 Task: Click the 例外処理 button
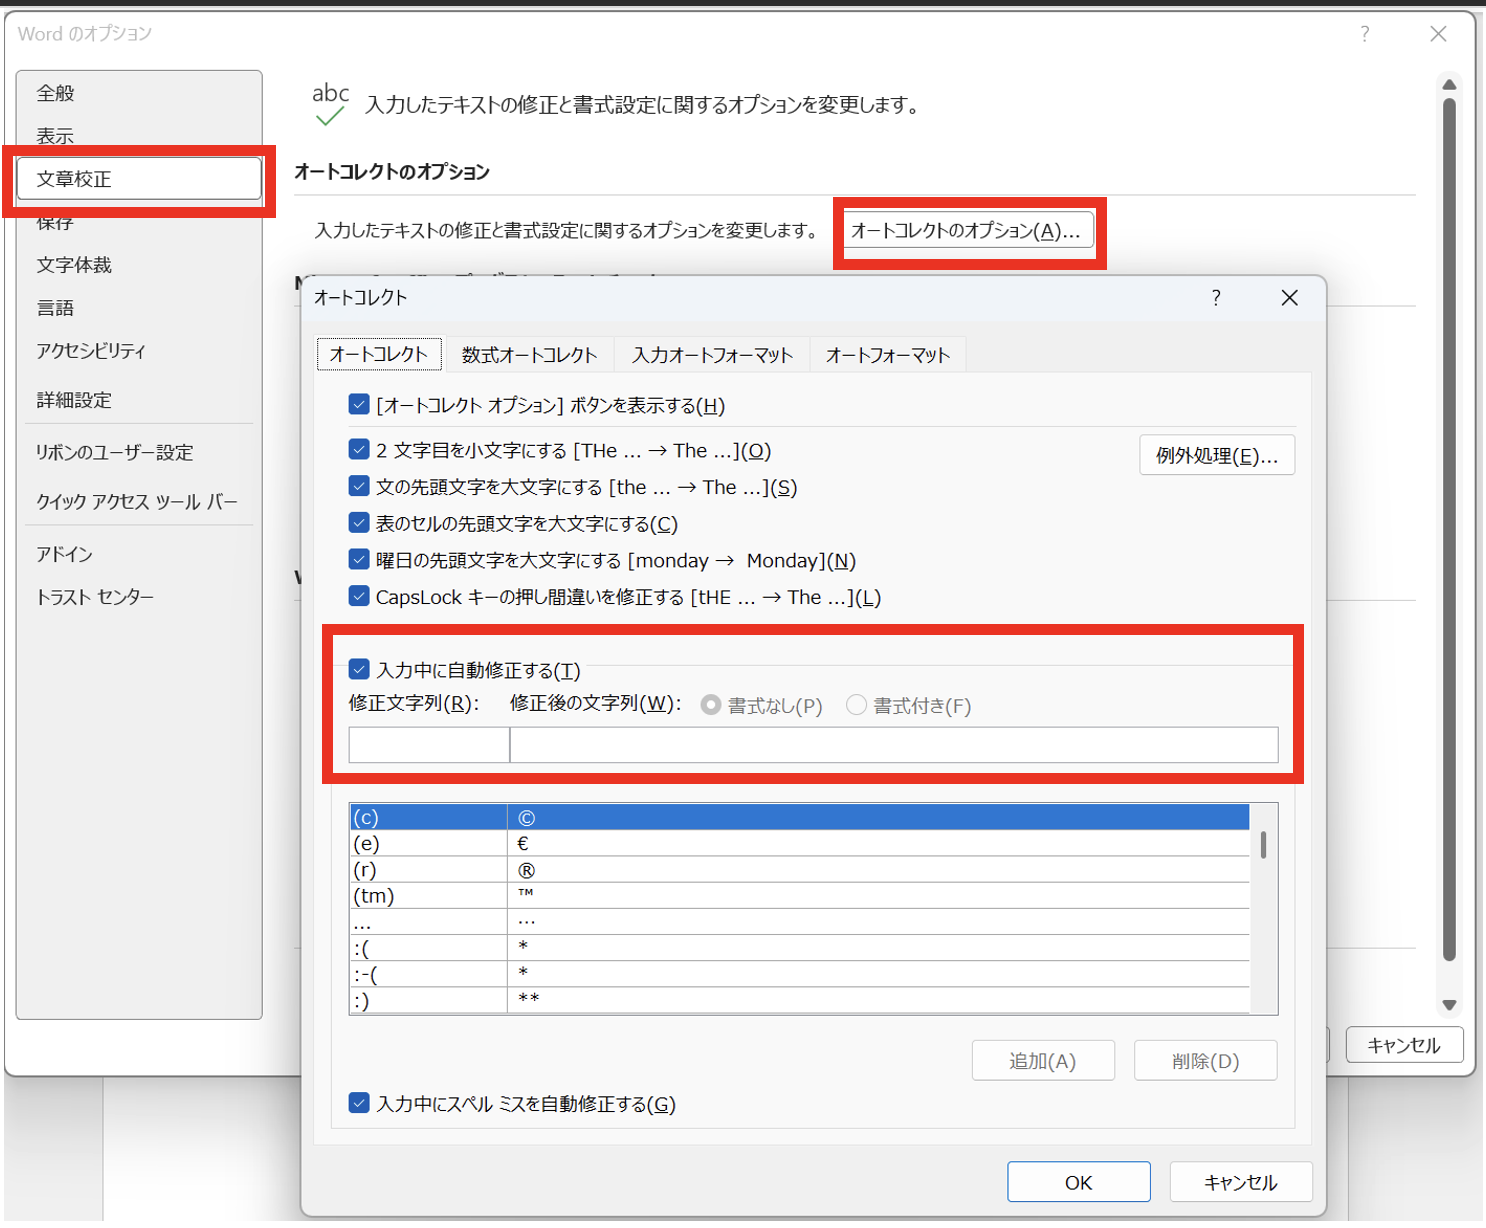1216,456
